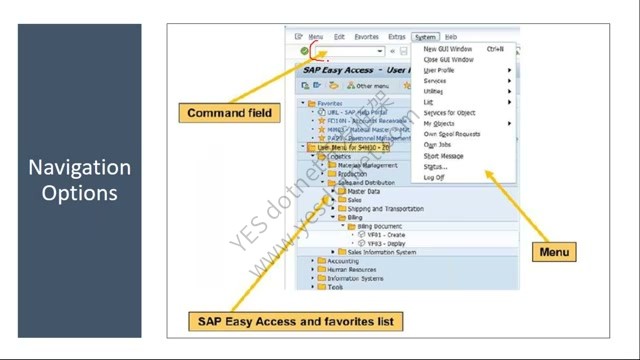Collapse the Logistics node arrow
This screenshot has width=640, height=360.
(x=313, y=156)
